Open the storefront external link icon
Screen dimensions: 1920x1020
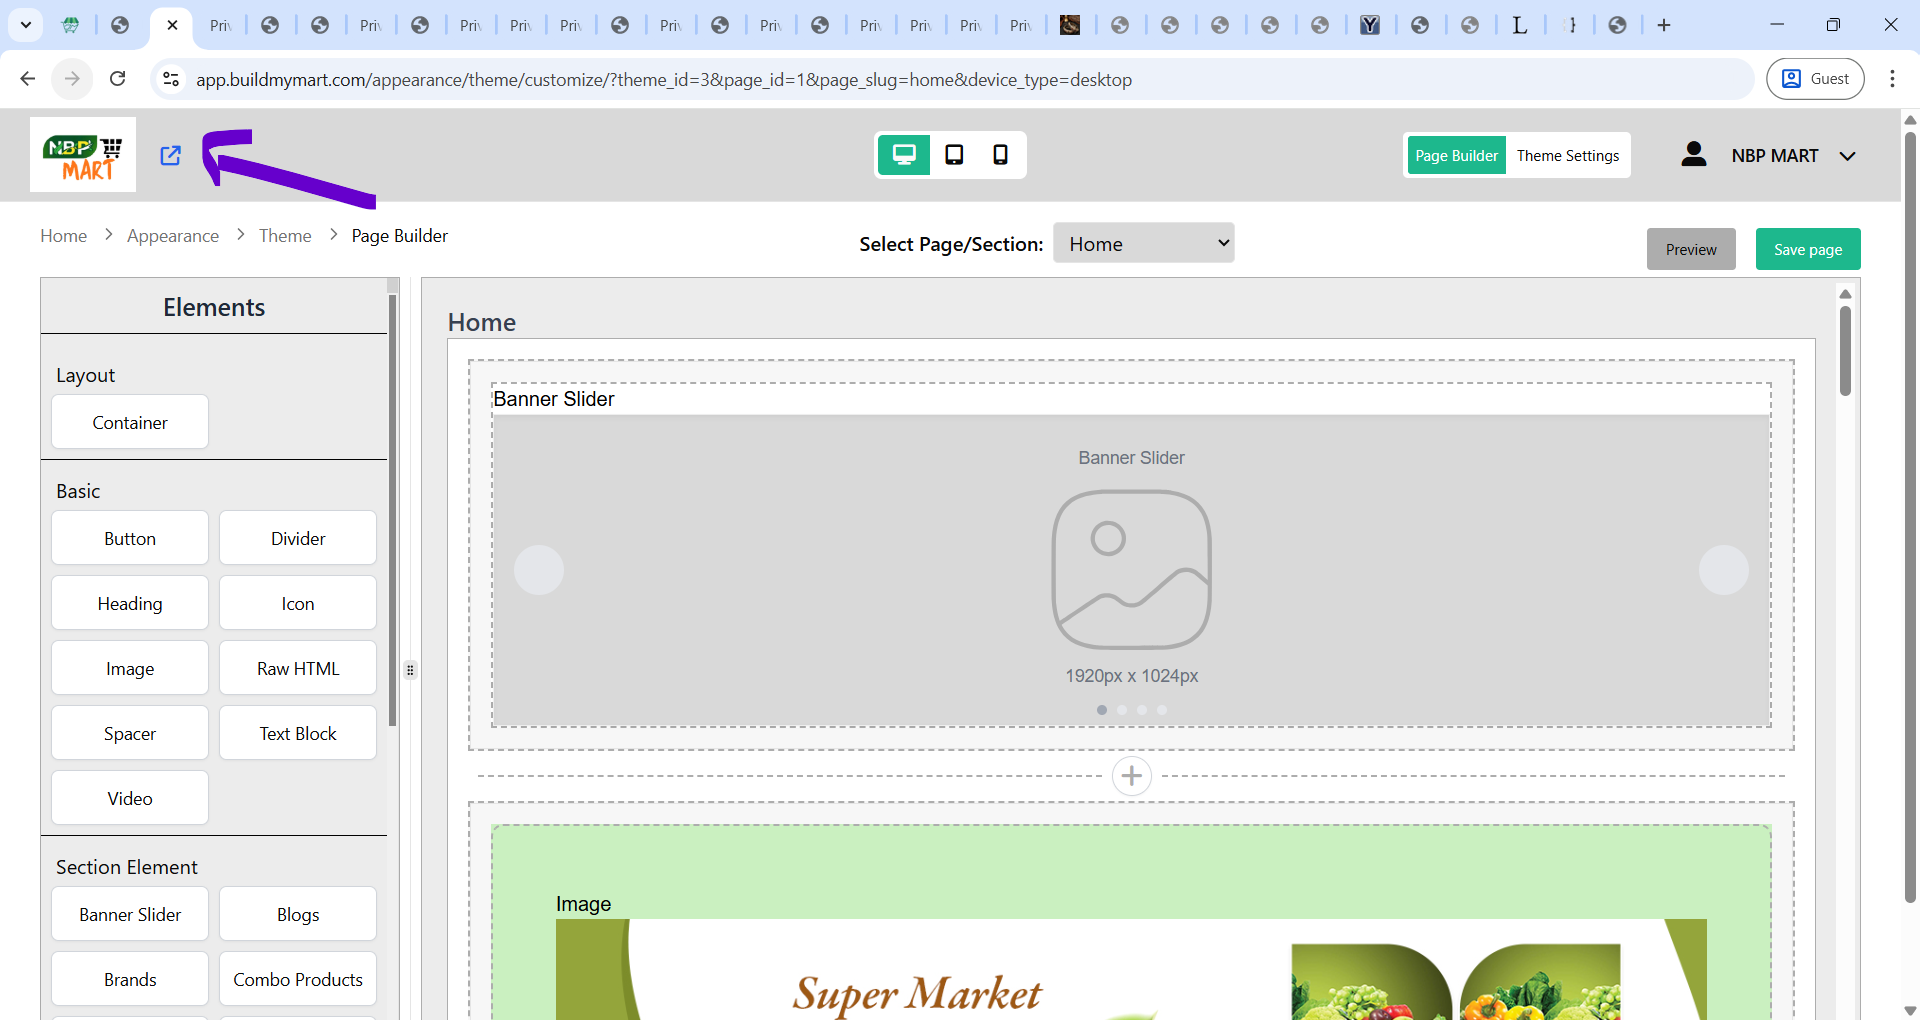point(171,155)
